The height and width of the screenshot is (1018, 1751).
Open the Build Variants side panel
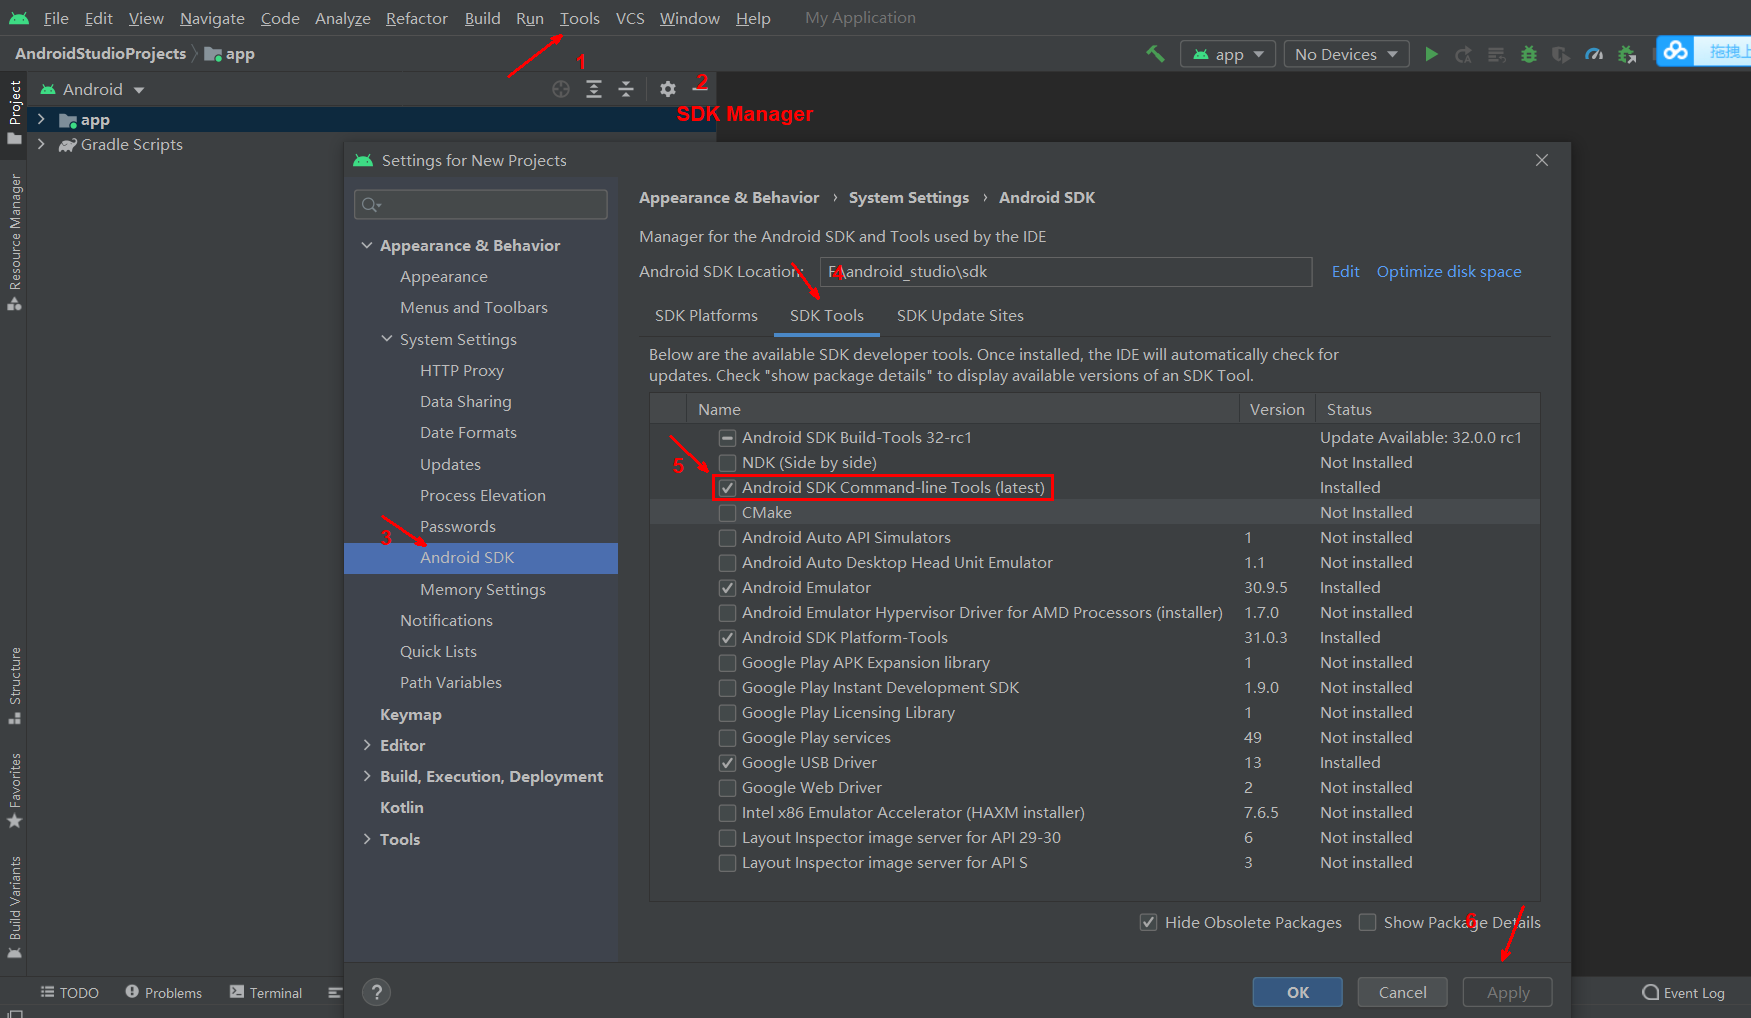click(x=14, y=907)
